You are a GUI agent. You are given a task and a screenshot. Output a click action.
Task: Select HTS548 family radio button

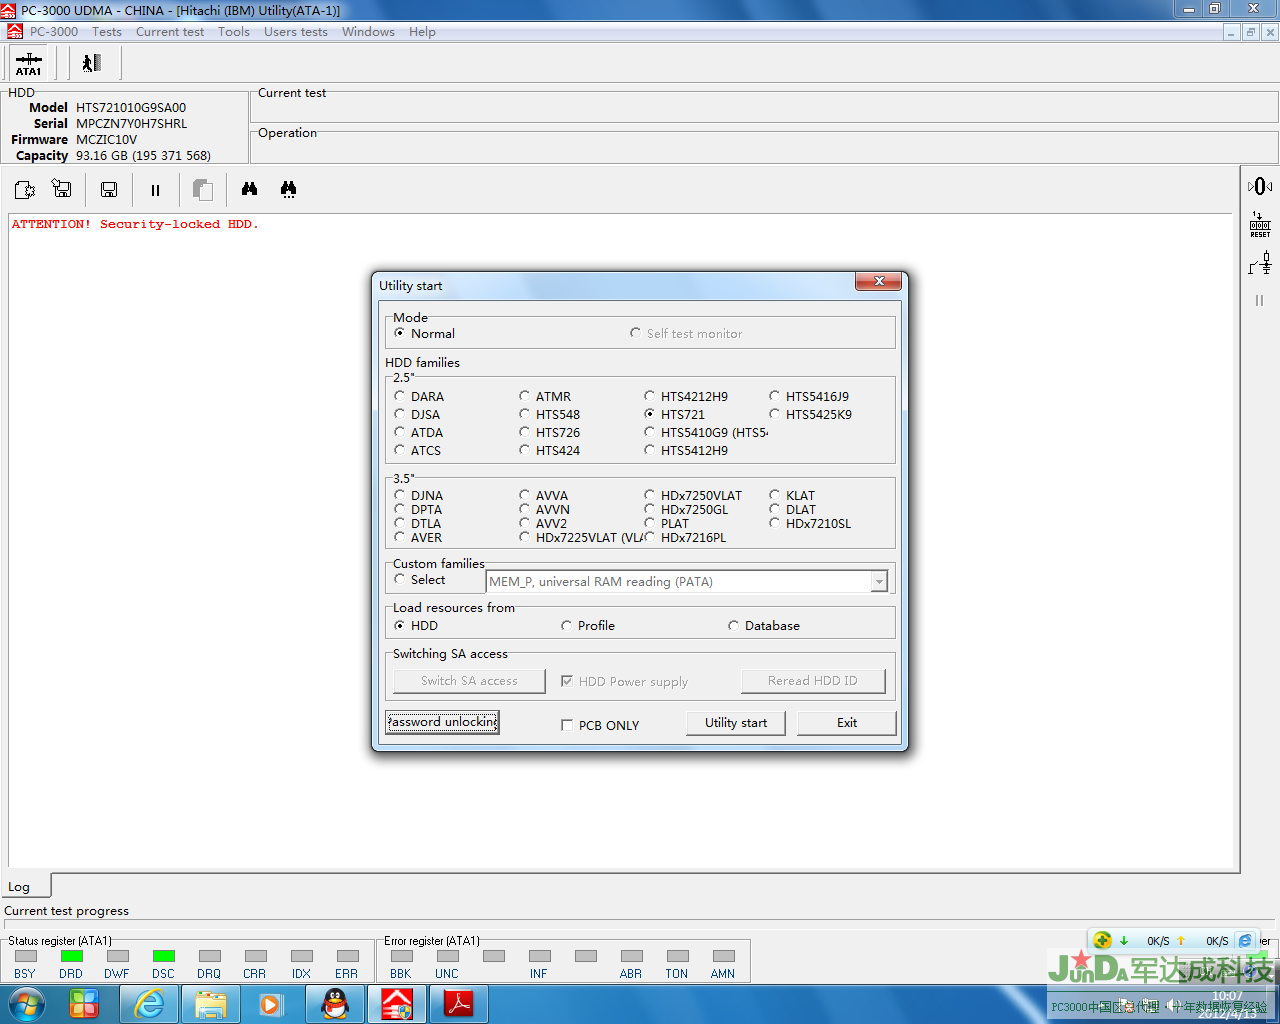(x=524, y=414)
